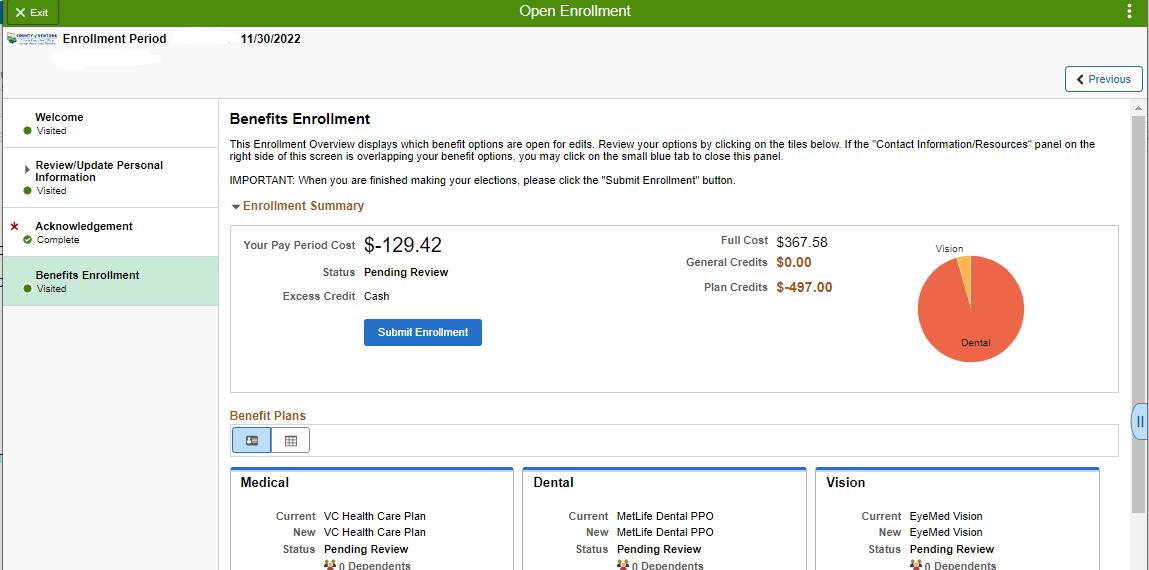The height and width of the screenshot is (570, 1149).
Task: Click the pay period cost $-129.42
Action: (403, 245)
